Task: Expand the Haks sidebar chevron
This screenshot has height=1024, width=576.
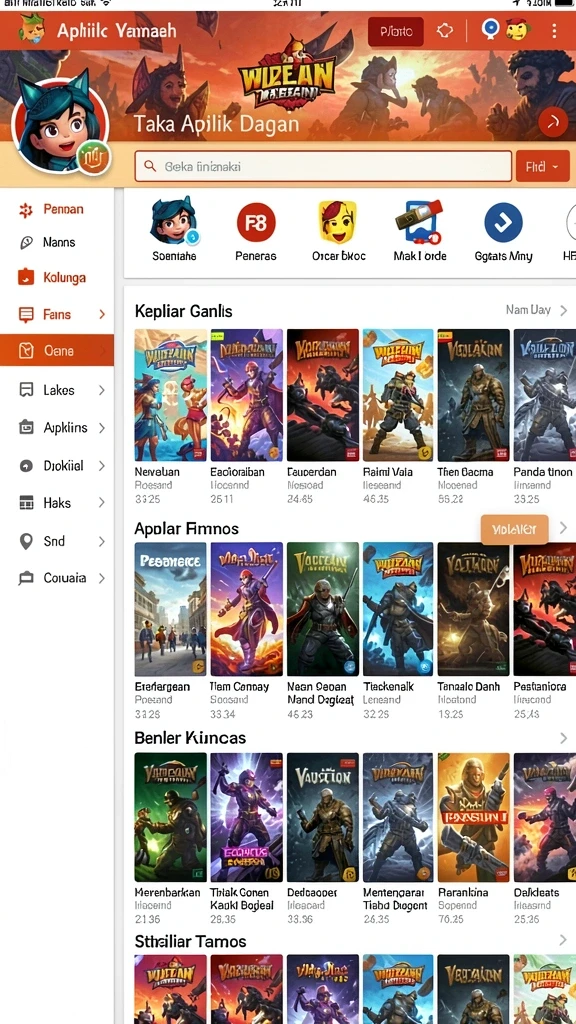Action: [x=102, y=503]
